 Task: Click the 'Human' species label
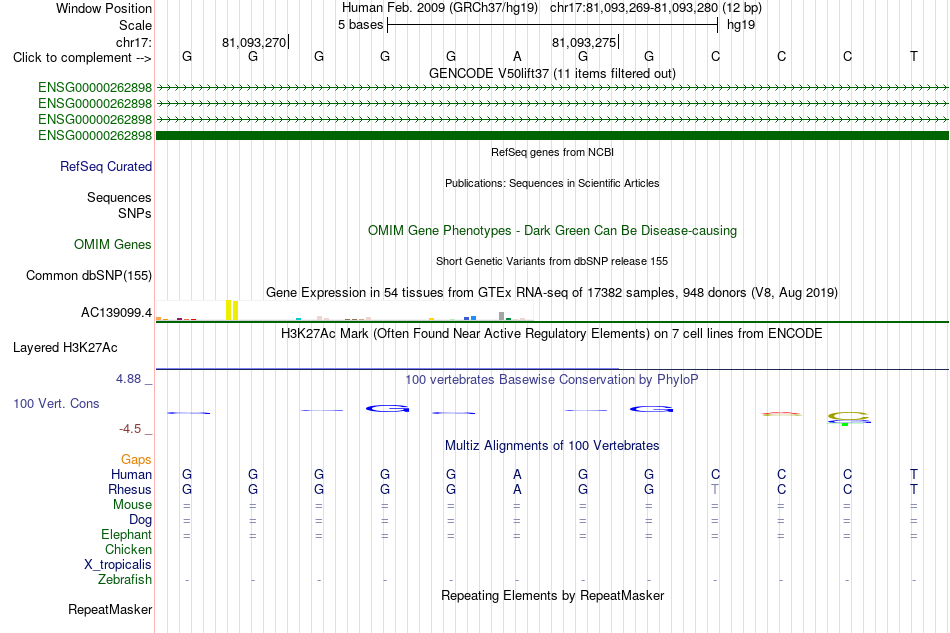[131, 474]
